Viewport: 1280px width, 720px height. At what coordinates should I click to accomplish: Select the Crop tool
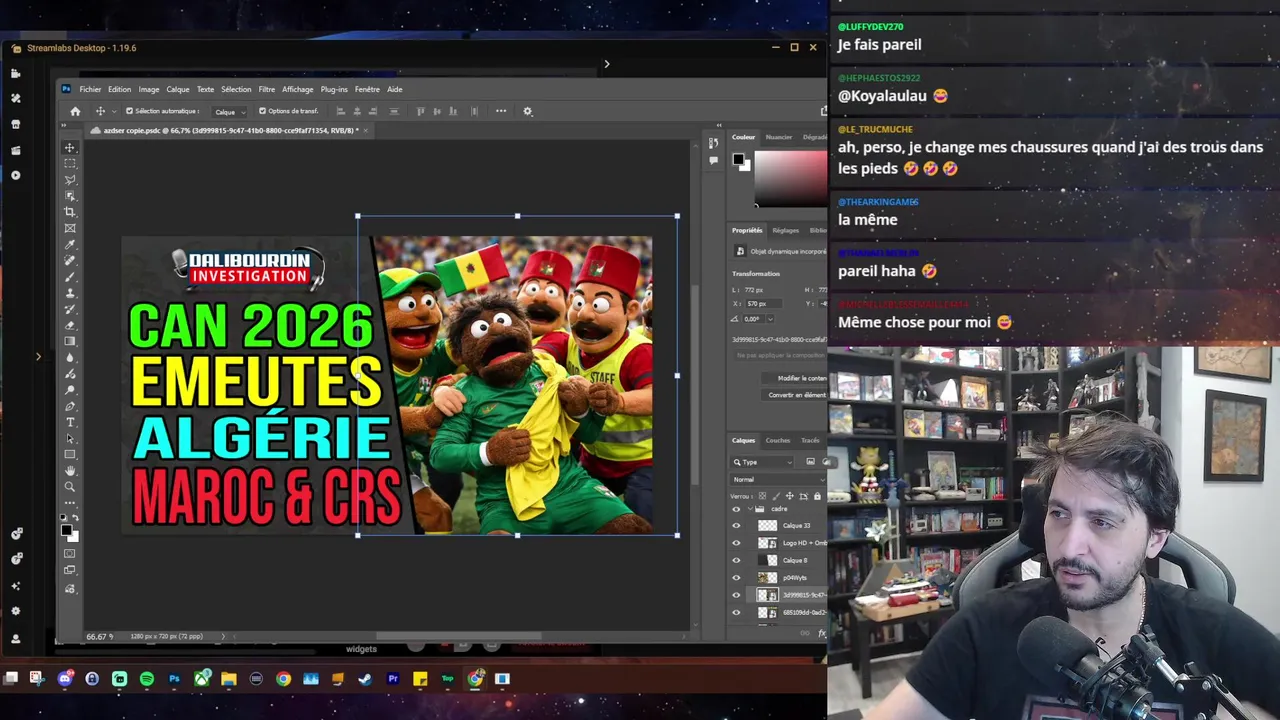coord(70,212)
